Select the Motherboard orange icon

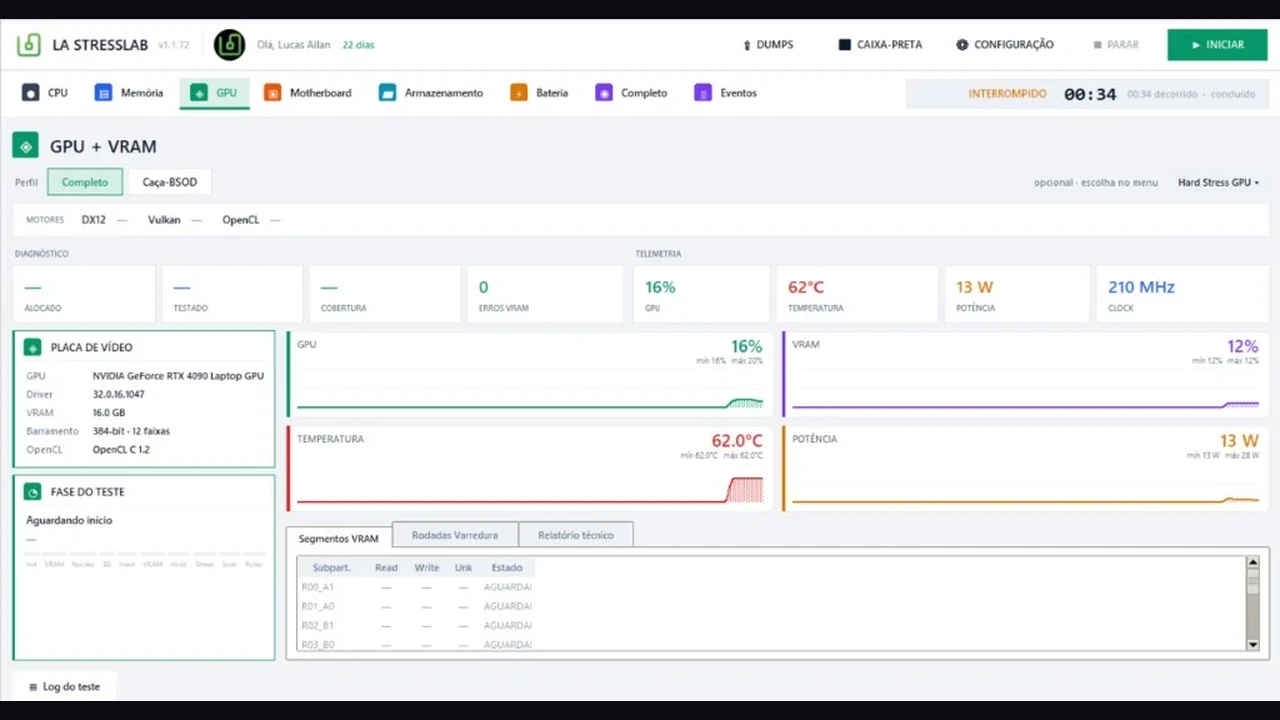pyautogui.click(x=272, y=93)
